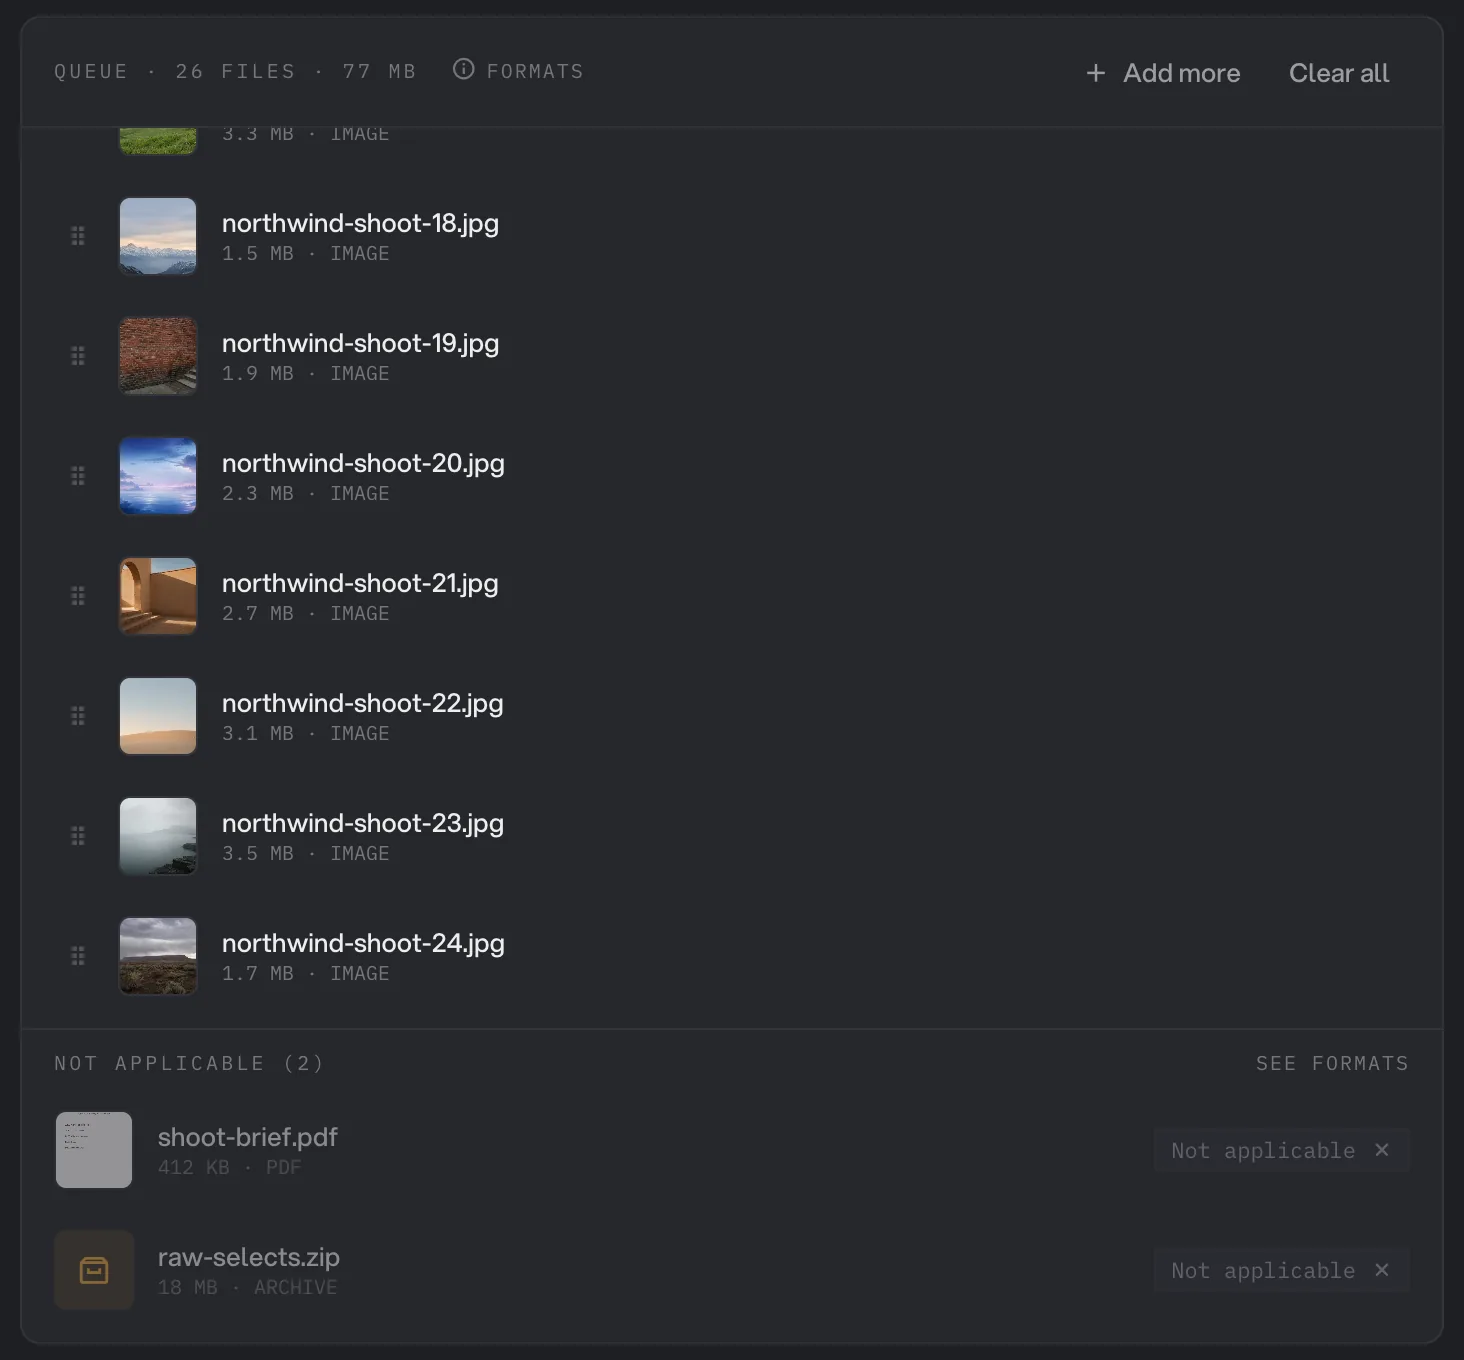Screen dimensions: 1464x1360
Task: Click Add more files
Action: pos(1163,73)
